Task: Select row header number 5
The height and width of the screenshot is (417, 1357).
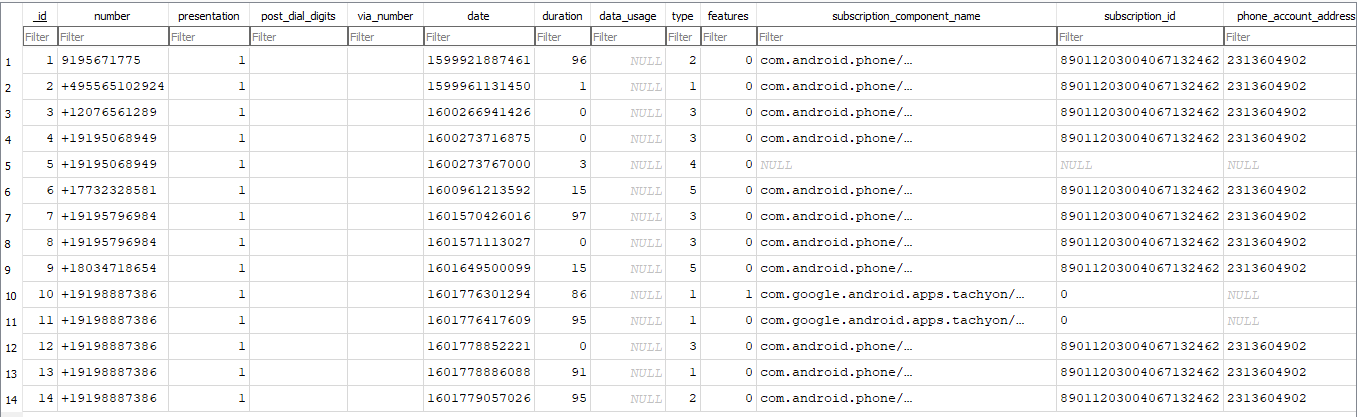Action: tap(11, 164)
